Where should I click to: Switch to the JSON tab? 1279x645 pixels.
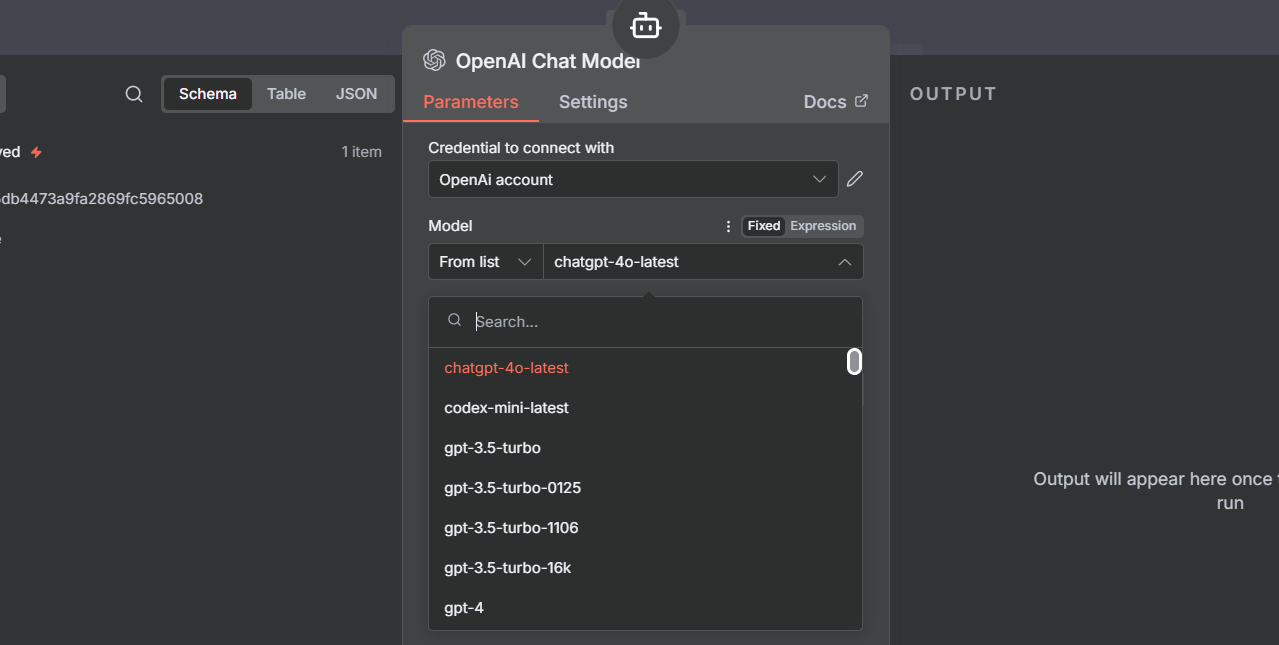coord(356,93)
